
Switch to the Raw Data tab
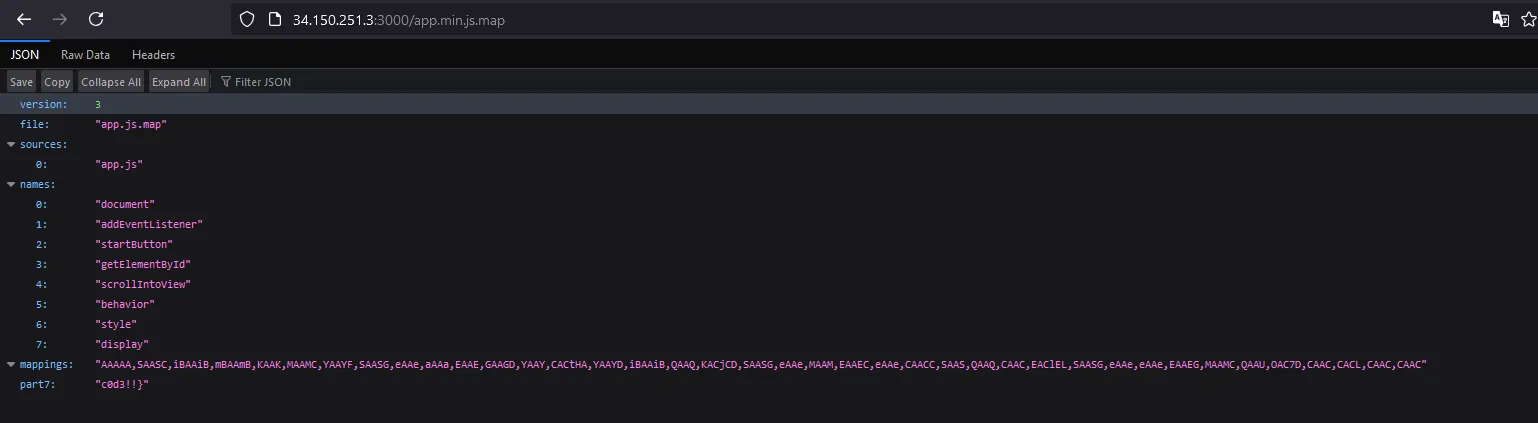(85, 55)
